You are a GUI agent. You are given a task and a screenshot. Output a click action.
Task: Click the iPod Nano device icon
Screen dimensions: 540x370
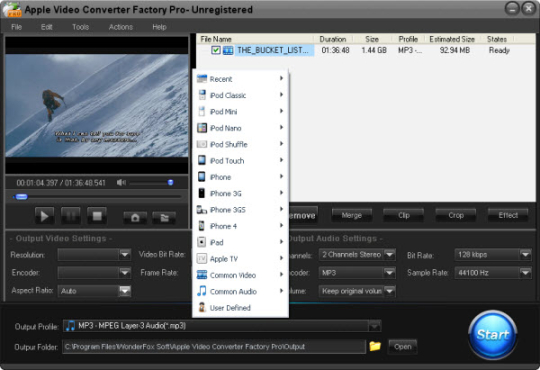202,128
